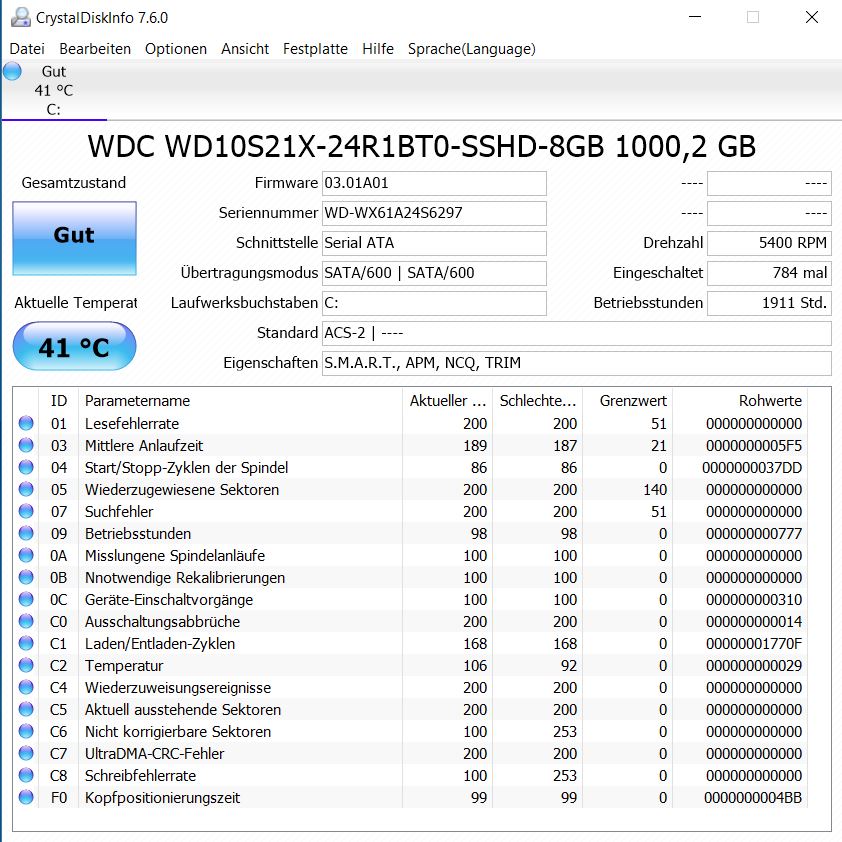
Task: Click the Parametername column header
Action: tap(241, 401)
